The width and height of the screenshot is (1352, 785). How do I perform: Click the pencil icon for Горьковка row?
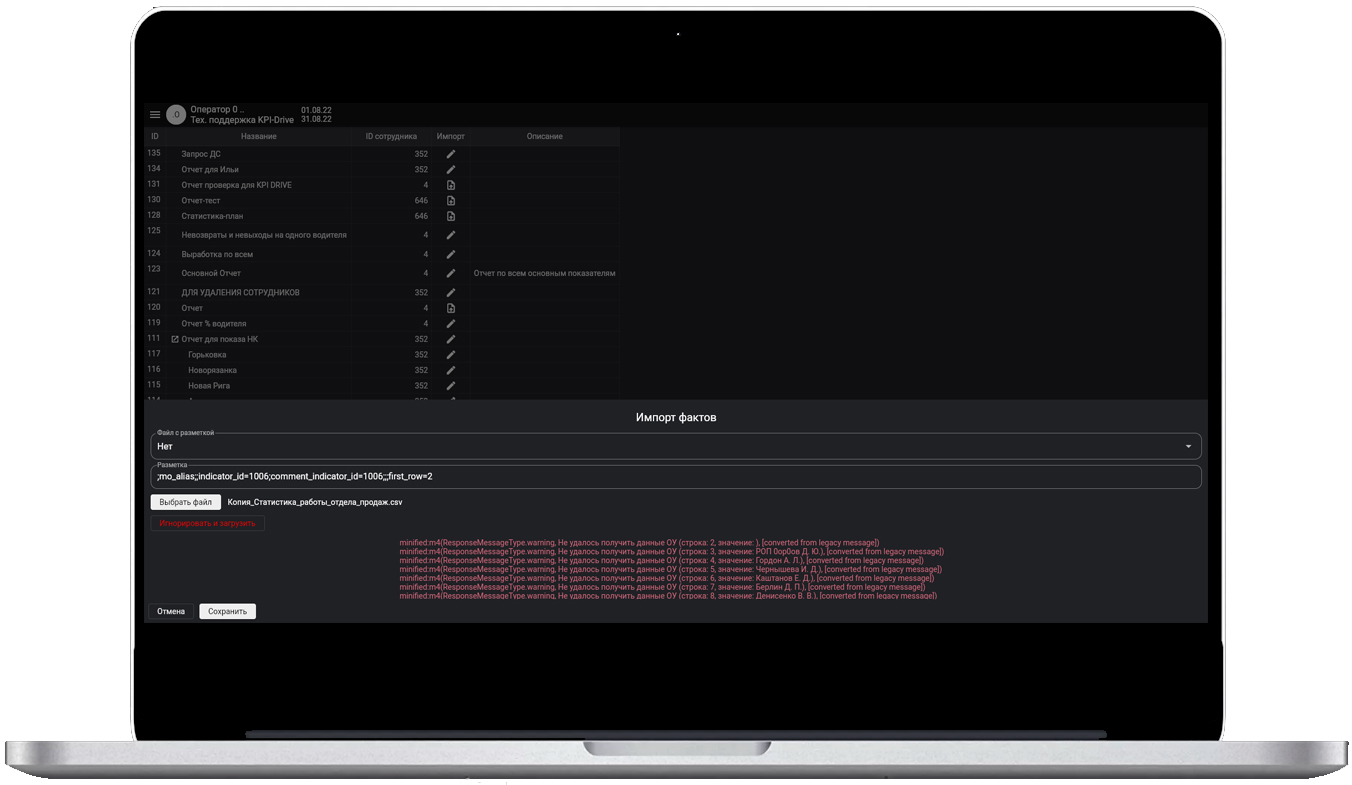[x=451, y=355]
